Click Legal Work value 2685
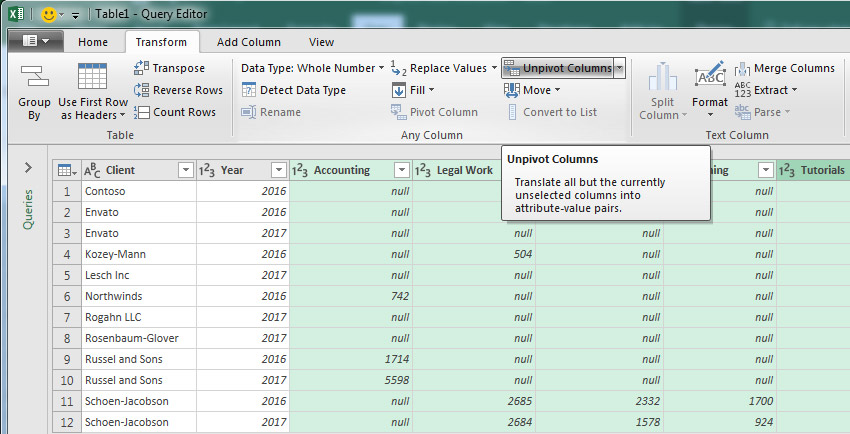The height and width of the screenshot is (434, 850). (474, 401)
